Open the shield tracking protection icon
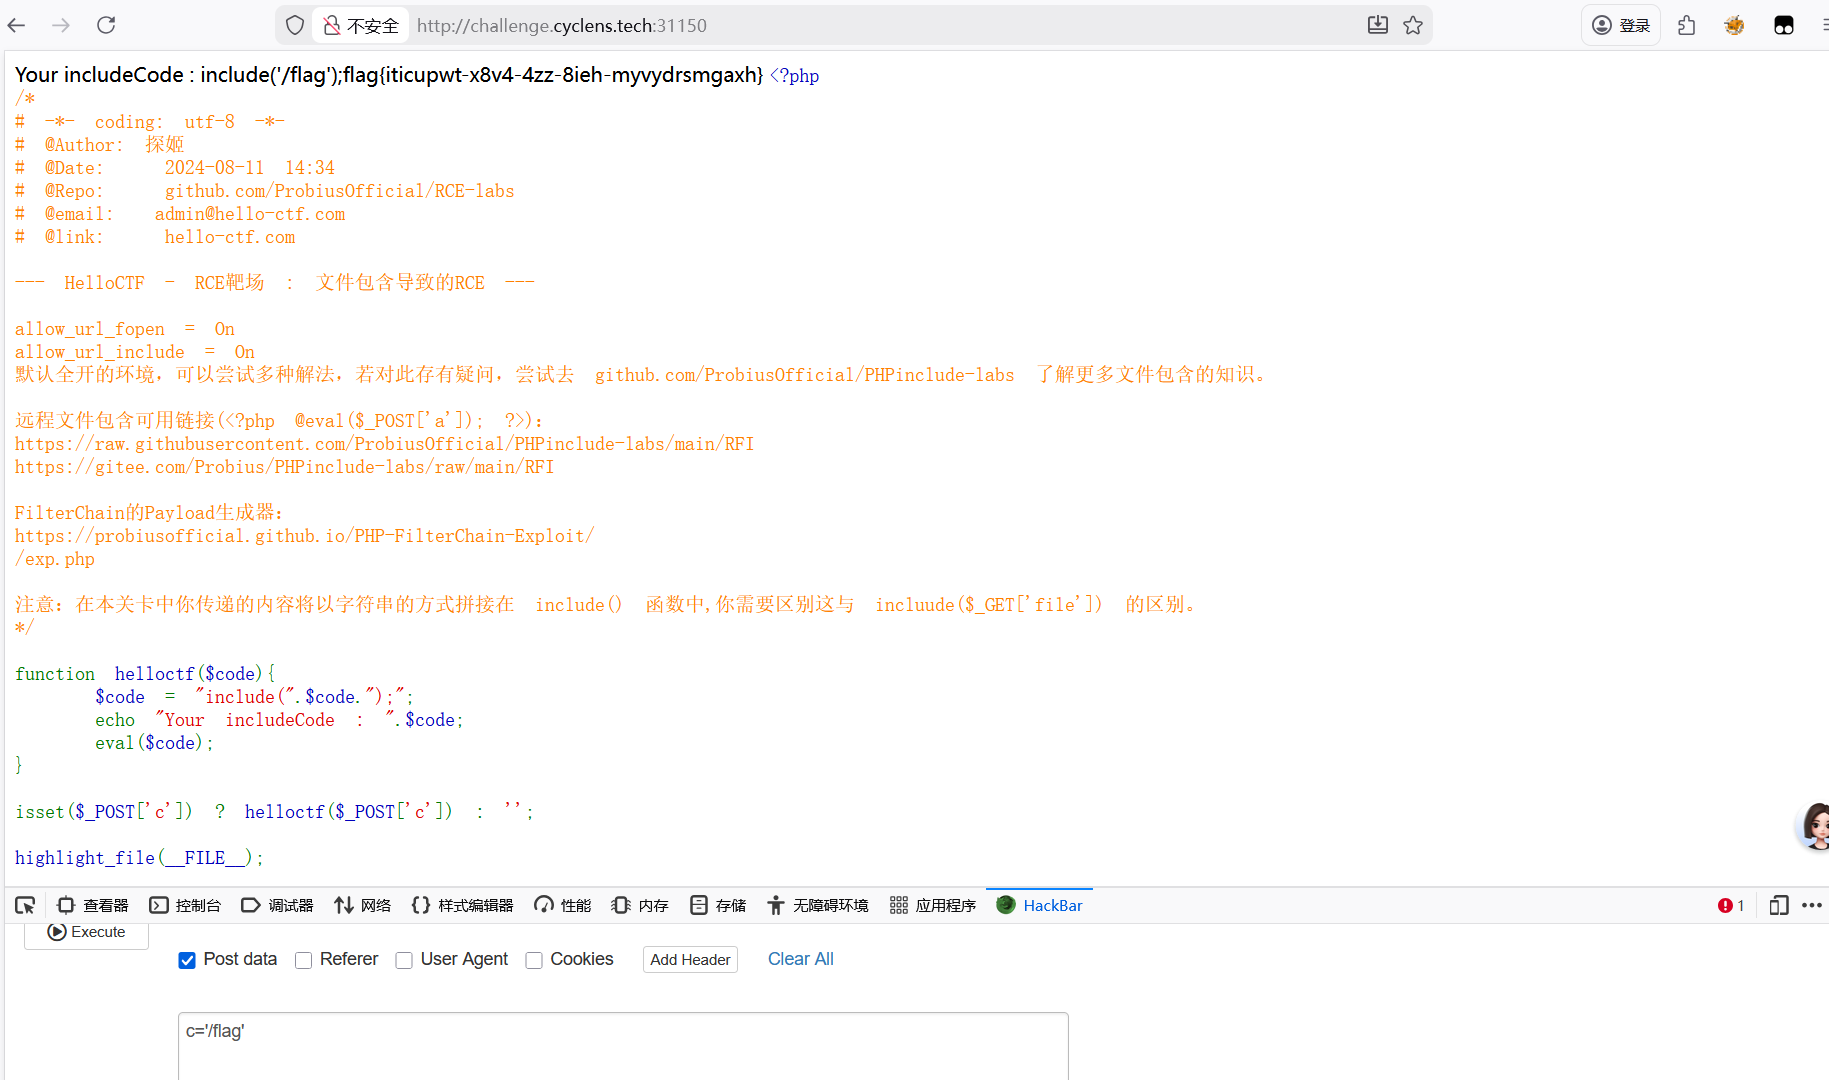The width and height of the screenshot is (1829, 1080). (295, 25)
